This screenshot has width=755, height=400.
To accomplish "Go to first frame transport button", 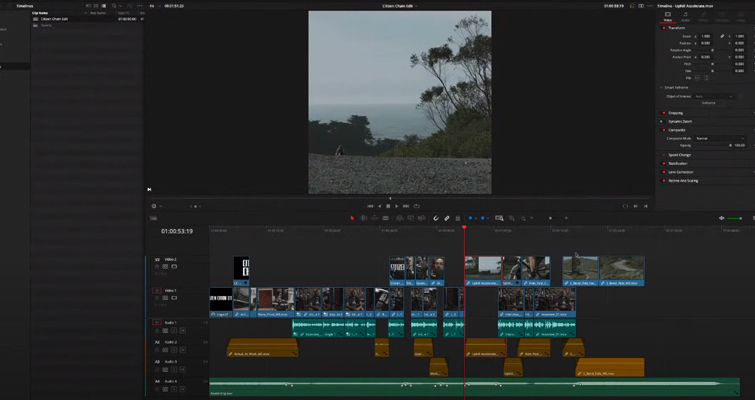I will click(370, 206).
